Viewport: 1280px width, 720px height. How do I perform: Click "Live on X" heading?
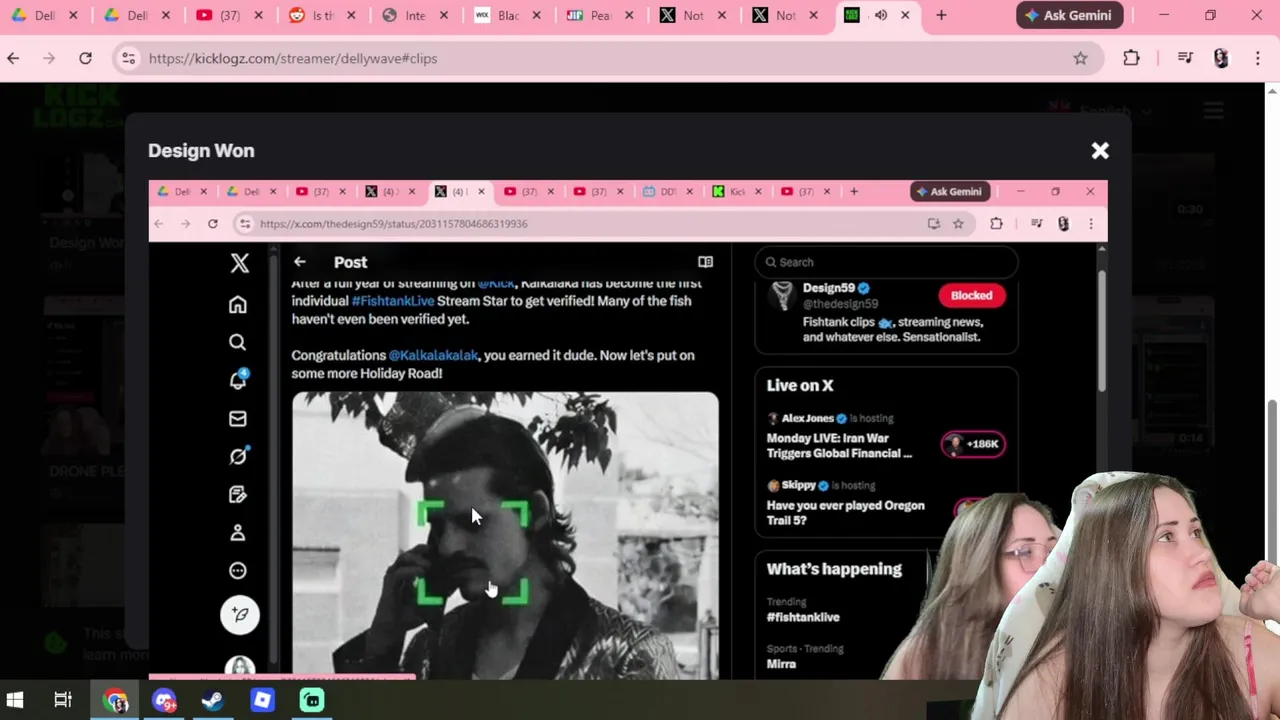pyautogui.click(x=800, y=385)
